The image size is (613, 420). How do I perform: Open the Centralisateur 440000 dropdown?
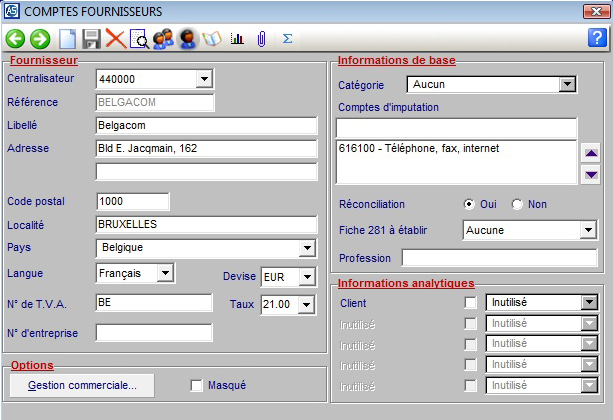tap(204, 79)
